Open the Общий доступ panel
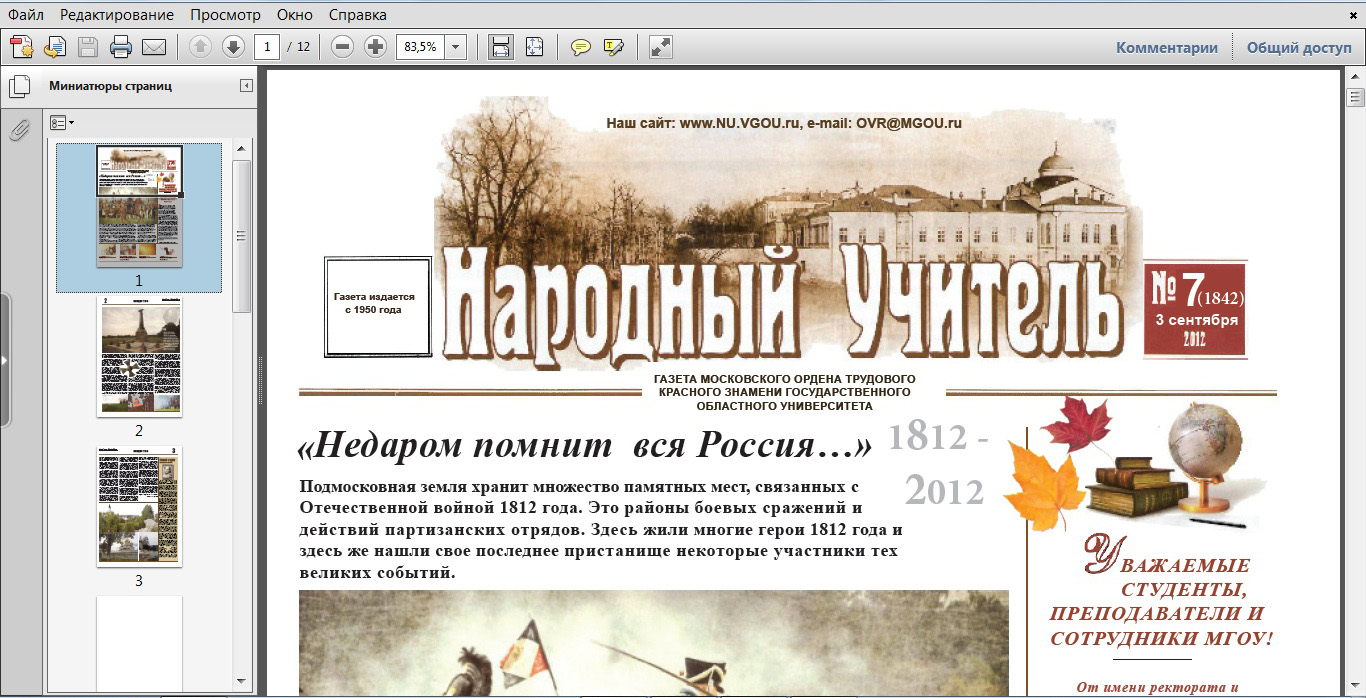The height and width of the screenshot is (698, 1366). coord(1299,47)
